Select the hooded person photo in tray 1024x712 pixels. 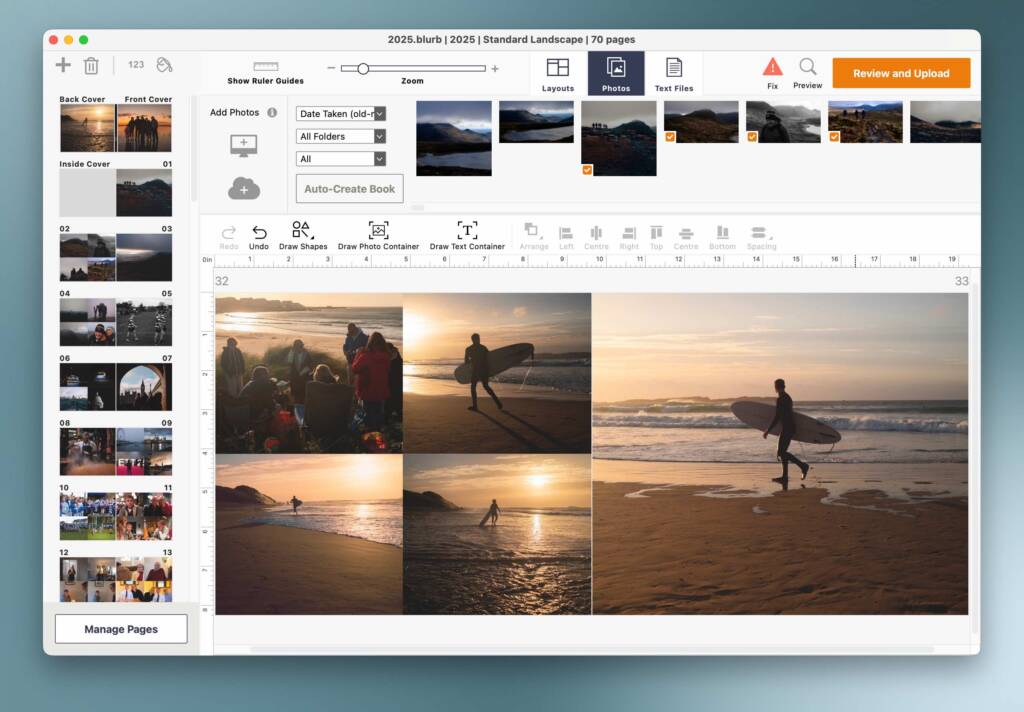point(783,121)
